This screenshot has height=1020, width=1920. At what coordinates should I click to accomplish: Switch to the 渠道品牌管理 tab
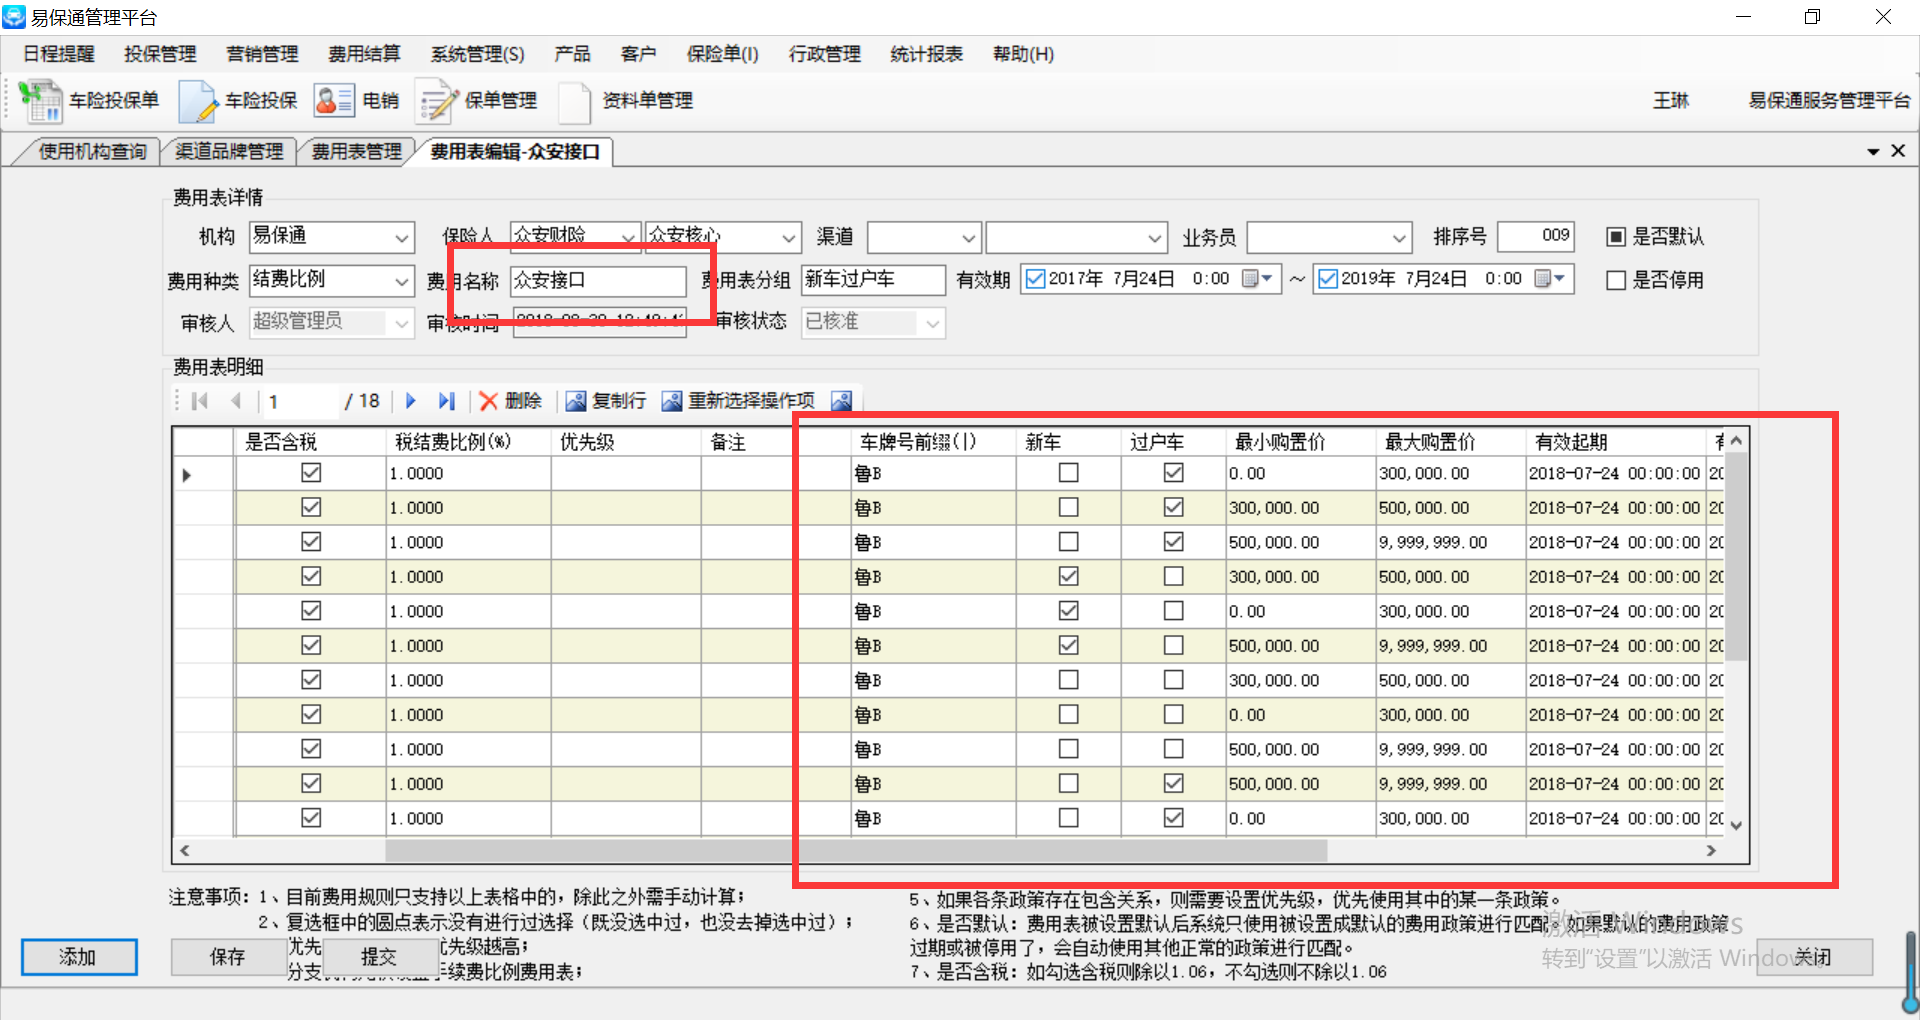click(229, 152)
